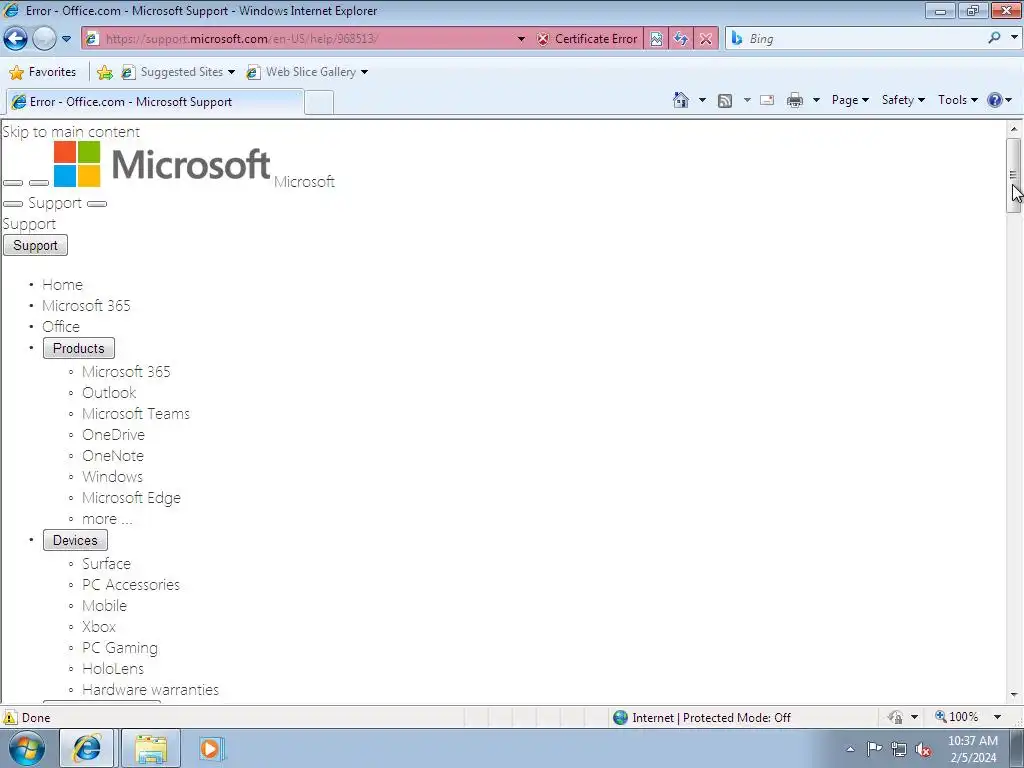Open the Xbox link
This screenshot has width=1024, height=768.
coord(99,627)
